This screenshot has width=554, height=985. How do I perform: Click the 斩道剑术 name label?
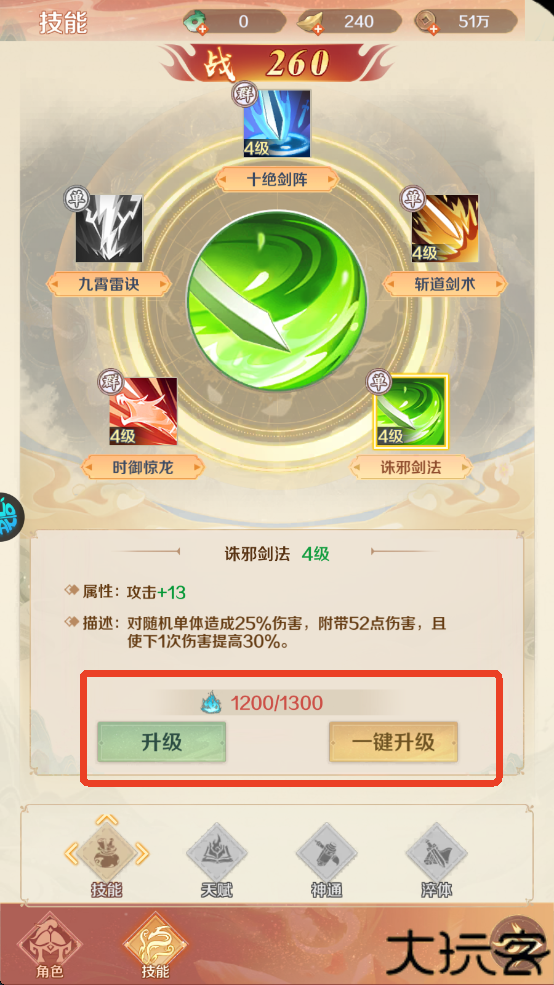click(445, 285)
